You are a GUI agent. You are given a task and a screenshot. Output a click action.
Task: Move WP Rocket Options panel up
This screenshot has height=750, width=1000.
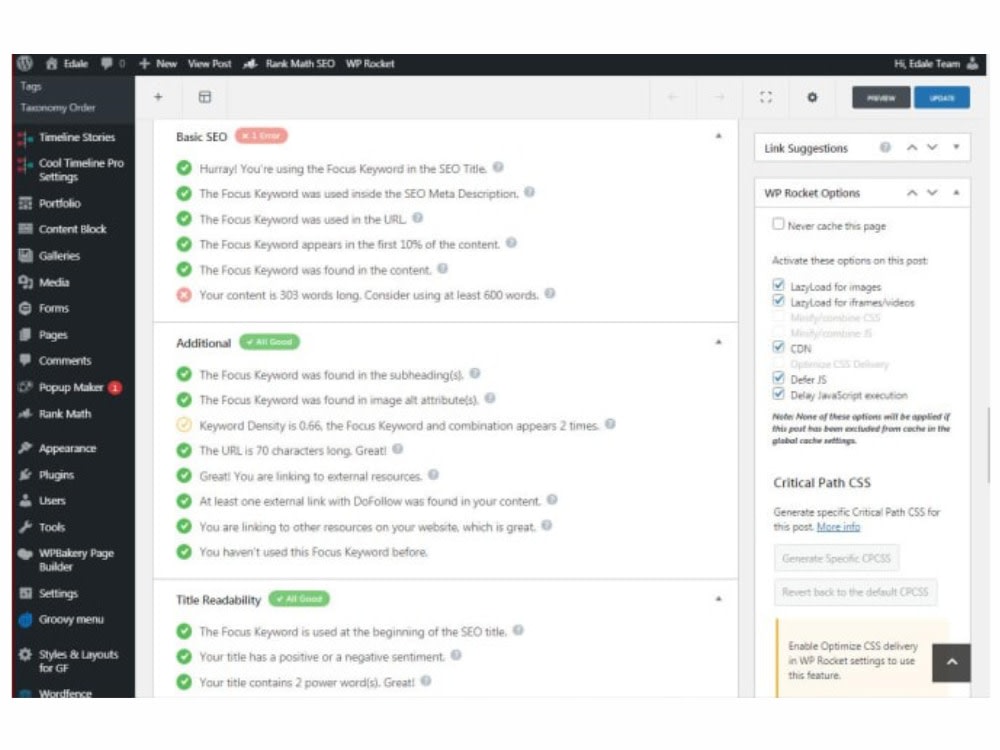(x=912, y=193)
